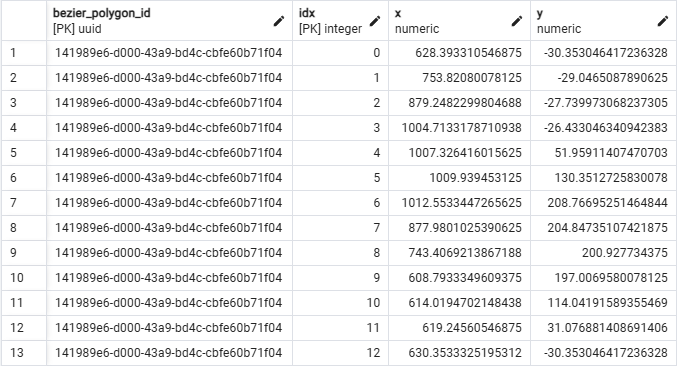Click y cell 114.04191589355469
This screenshot has height=366, width=677.
pos(604,303)
